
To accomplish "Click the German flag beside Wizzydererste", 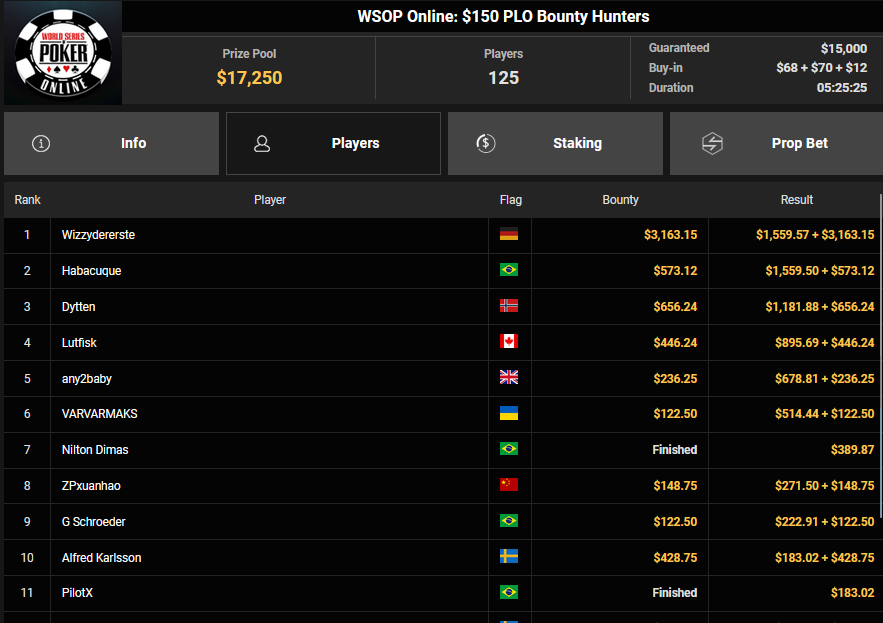I will pyautogui.click(x=509, y=235).
